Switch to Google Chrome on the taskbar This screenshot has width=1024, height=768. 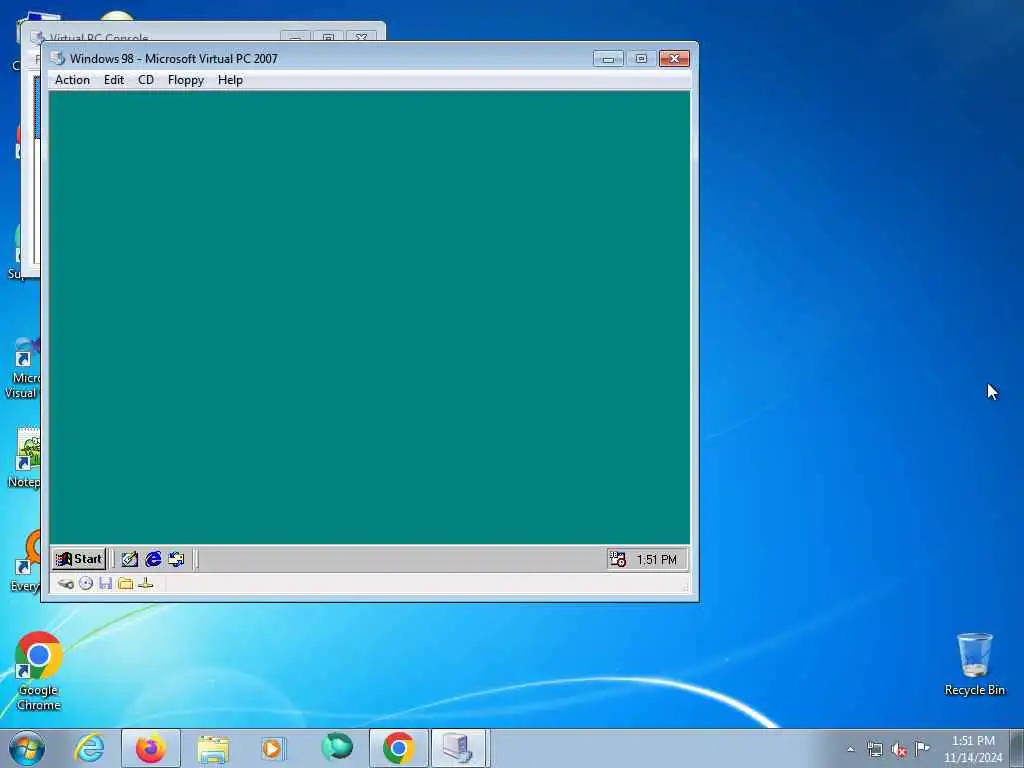tap(398, 748)
